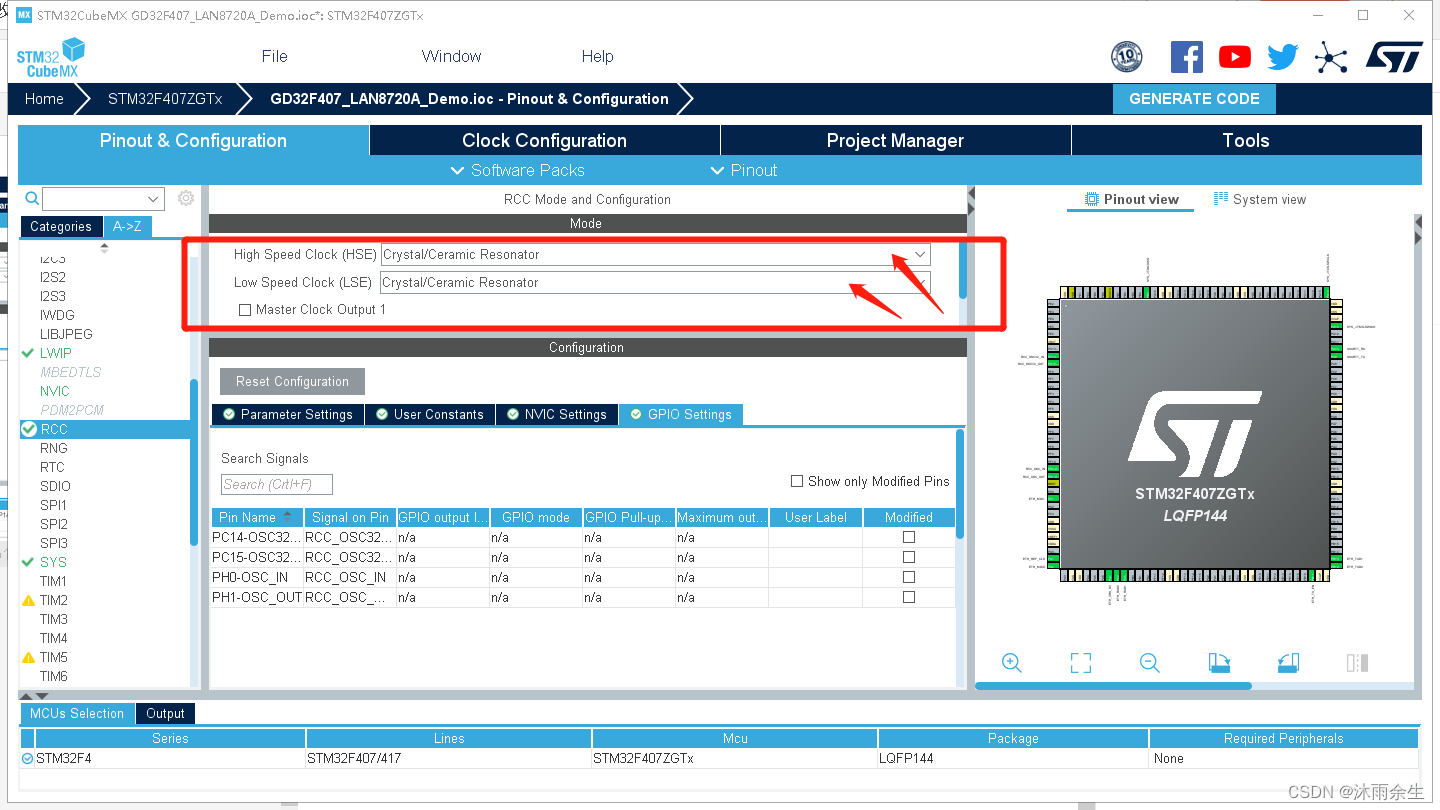
Task: Select LWIP in the peripheral list
Action: 55,353
